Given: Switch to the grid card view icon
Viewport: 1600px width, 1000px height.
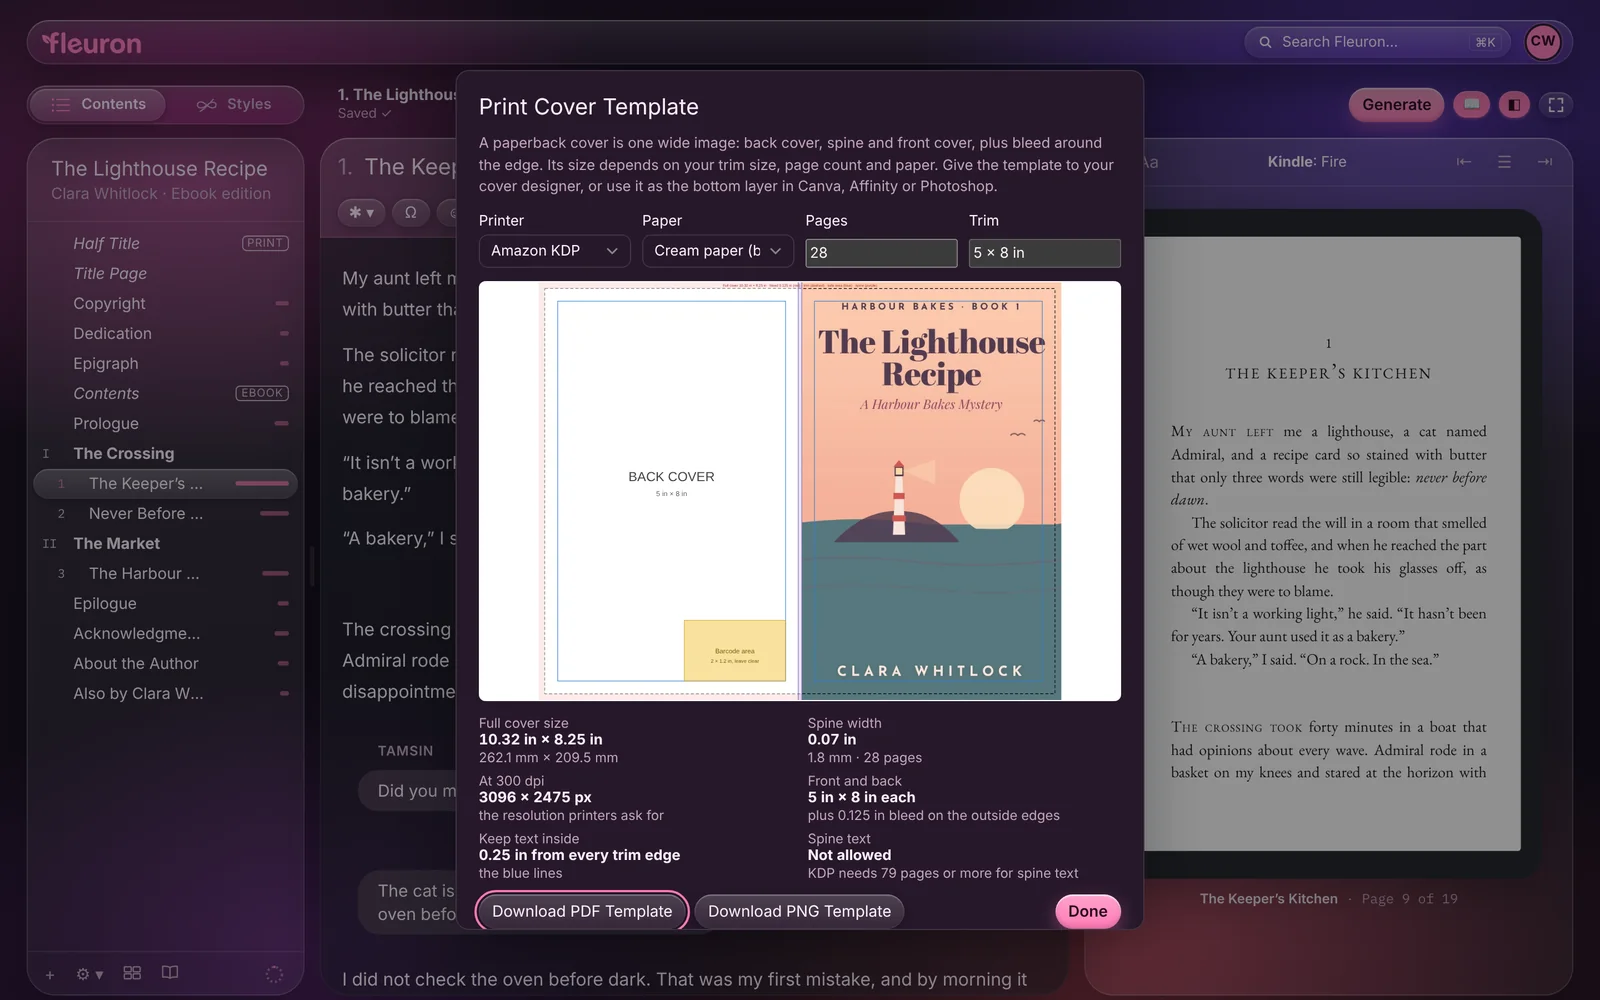Looking at the screenshot, I should coord(132,973).
